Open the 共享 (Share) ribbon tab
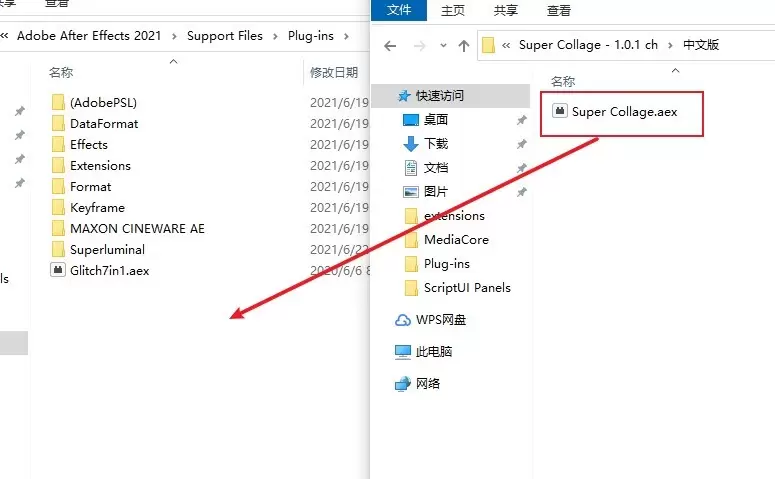 [506, 10]
